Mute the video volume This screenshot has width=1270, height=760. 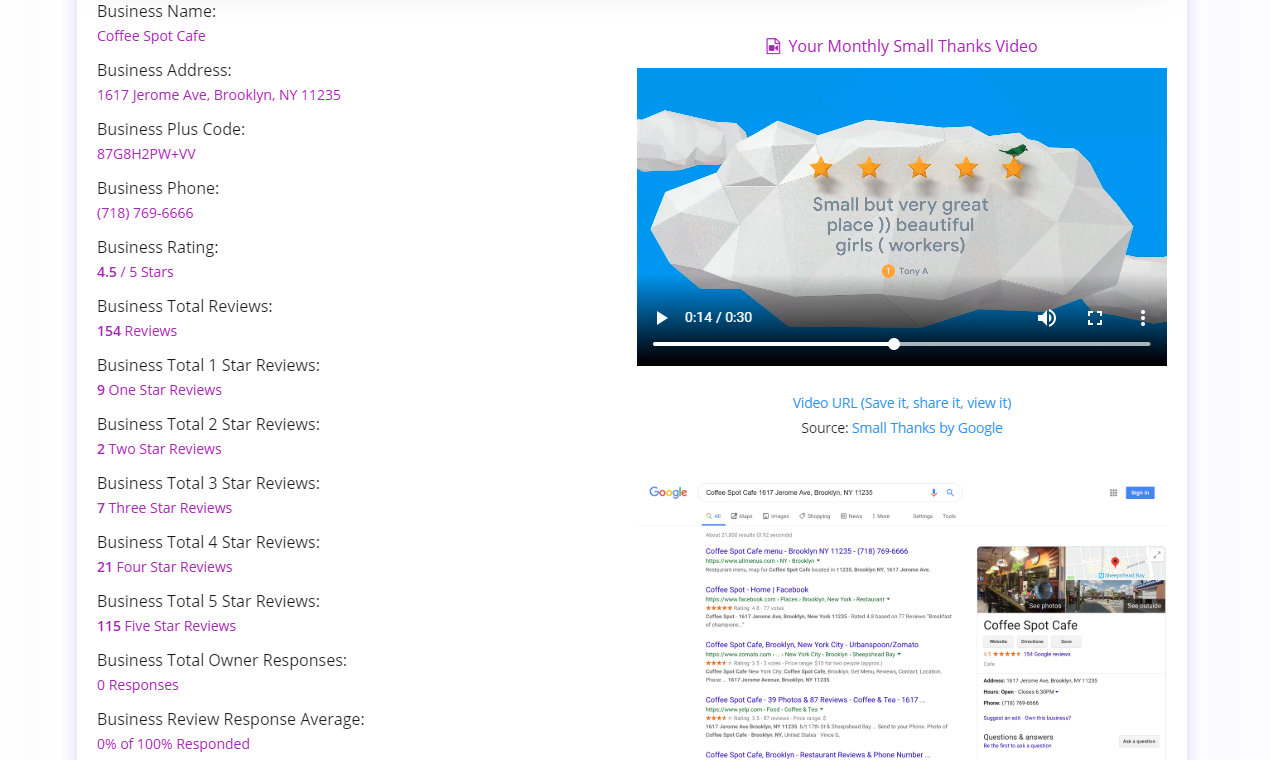click(x=1047, y=318)
